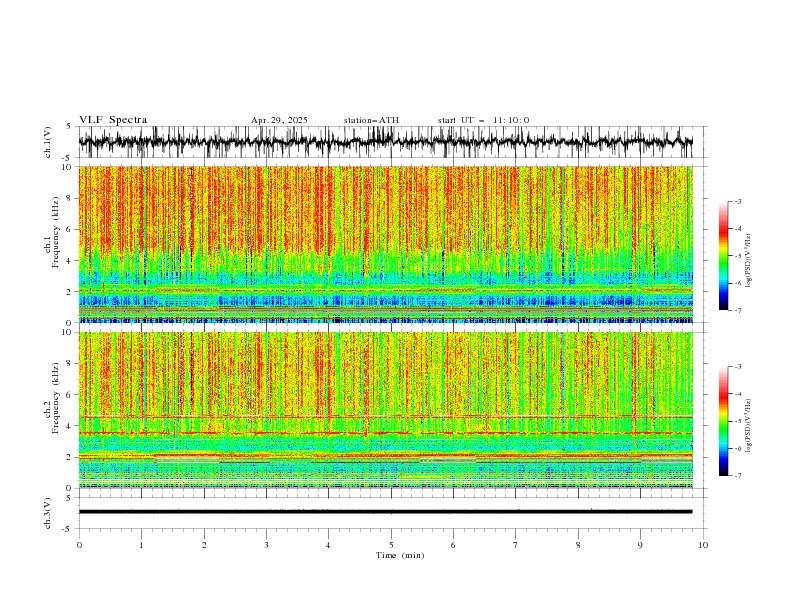The image size is (792, 612).
Task: Click the ch.2 spectrogram panel
Action: pyautogui.click(x=386, y=410)
